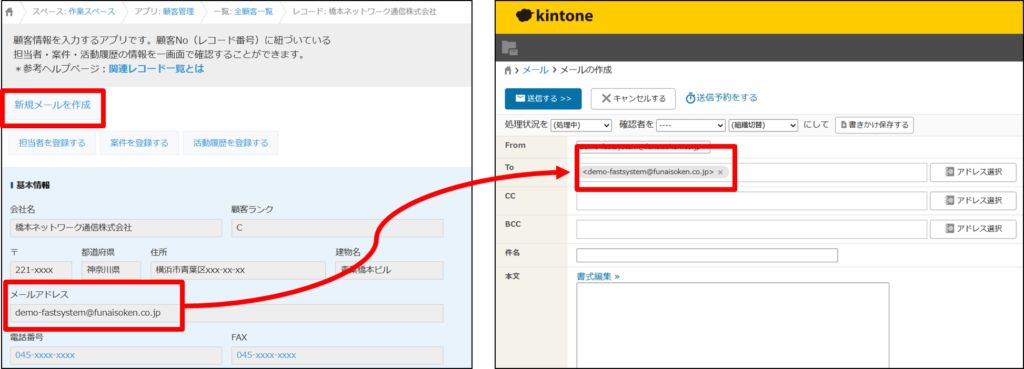Click the postal code field 221-xxxx
The height and width of the screenshot is (369, 1024).
[41, 270]
